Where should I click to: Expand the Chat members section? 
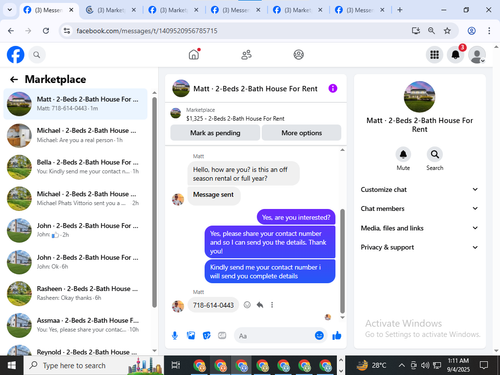(419, 208)
